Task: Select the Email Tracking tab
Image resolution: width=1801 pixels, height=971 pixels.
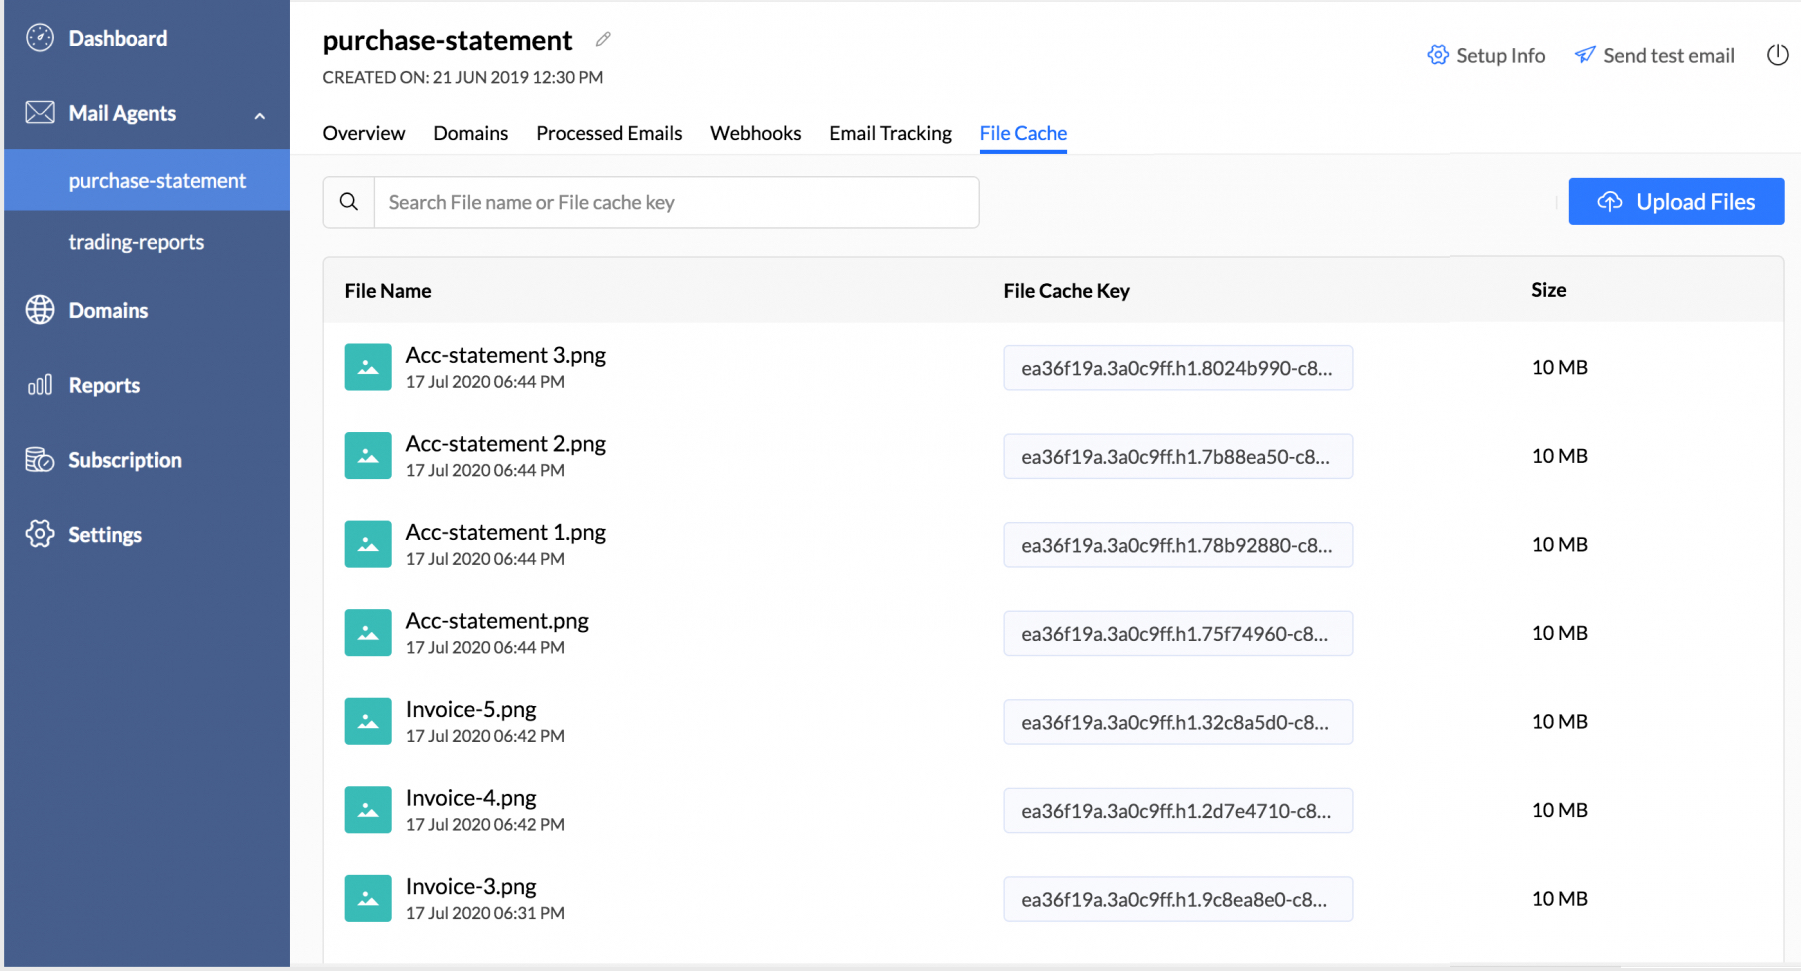Action: coord(890,133)
